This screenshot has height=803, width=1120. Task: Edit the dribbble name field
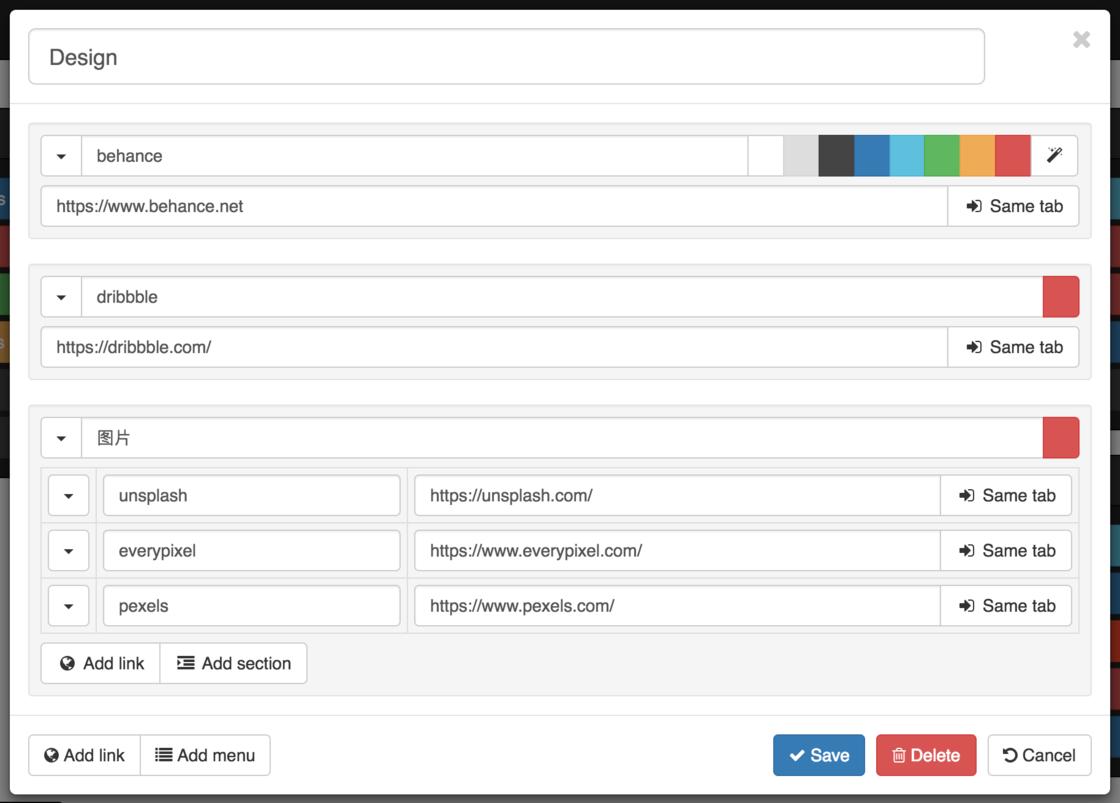tap(562, 296)
